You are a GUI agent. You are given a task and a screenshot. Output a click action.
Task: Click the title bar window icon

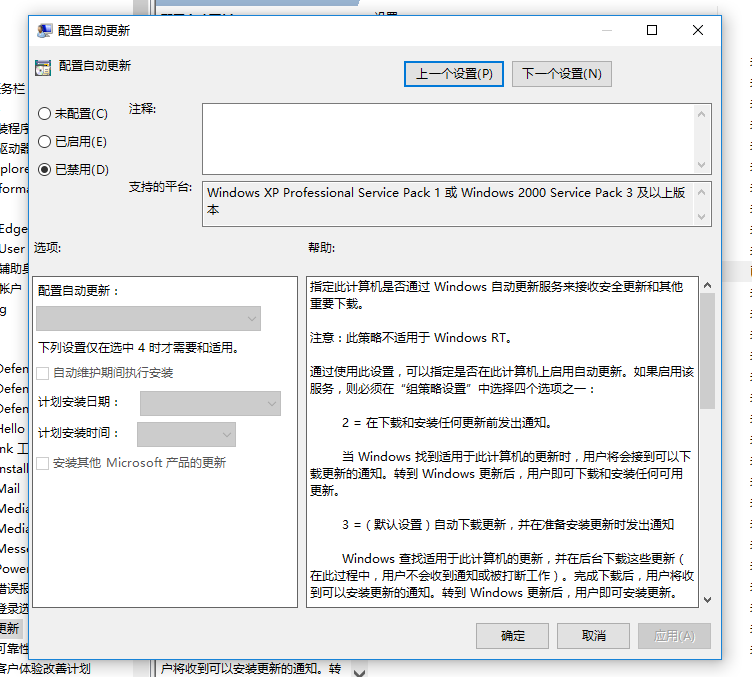point(45,31)
